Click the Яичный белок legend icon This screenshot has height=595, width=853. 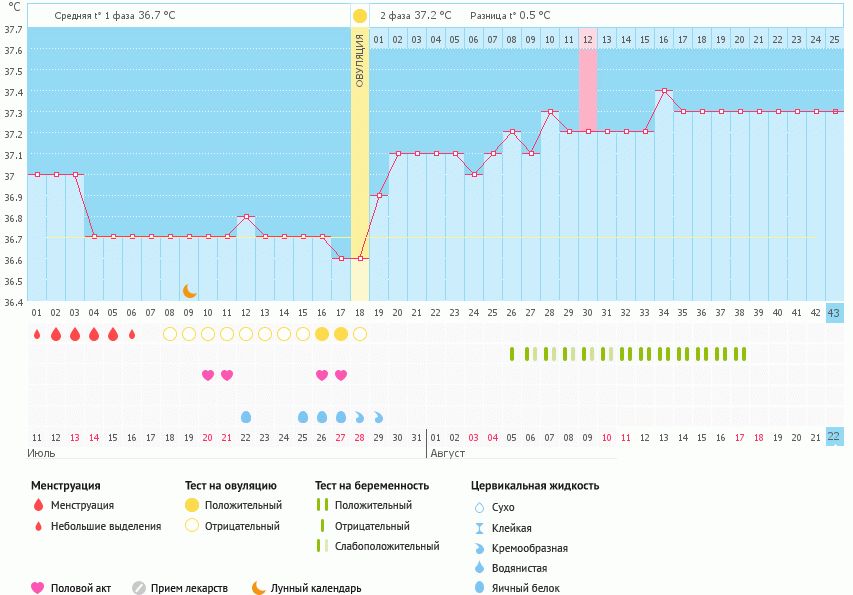point(479,588)
